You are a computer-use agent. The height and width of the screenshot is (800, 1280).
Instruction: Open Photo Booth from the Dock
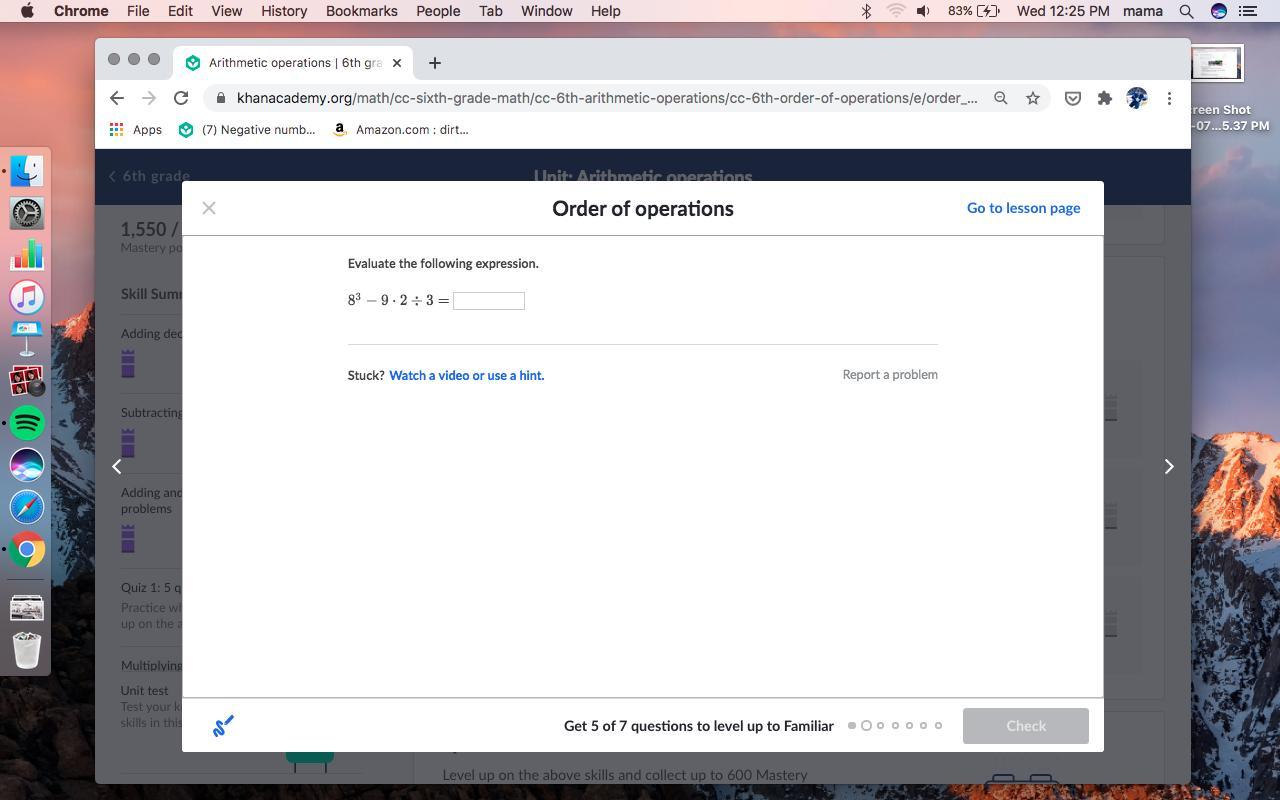point(27,381)
